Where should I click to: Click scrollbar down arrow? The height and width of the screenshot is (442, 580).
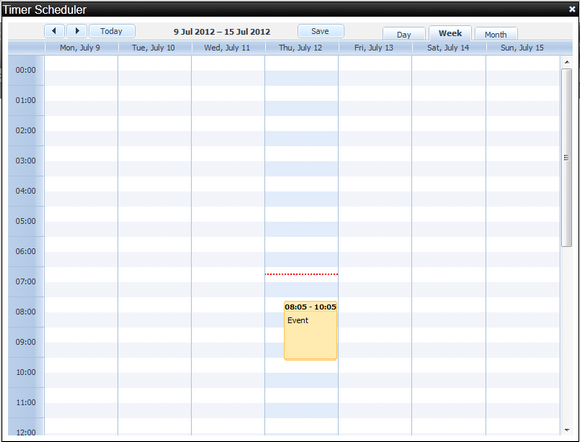point(566,430)
